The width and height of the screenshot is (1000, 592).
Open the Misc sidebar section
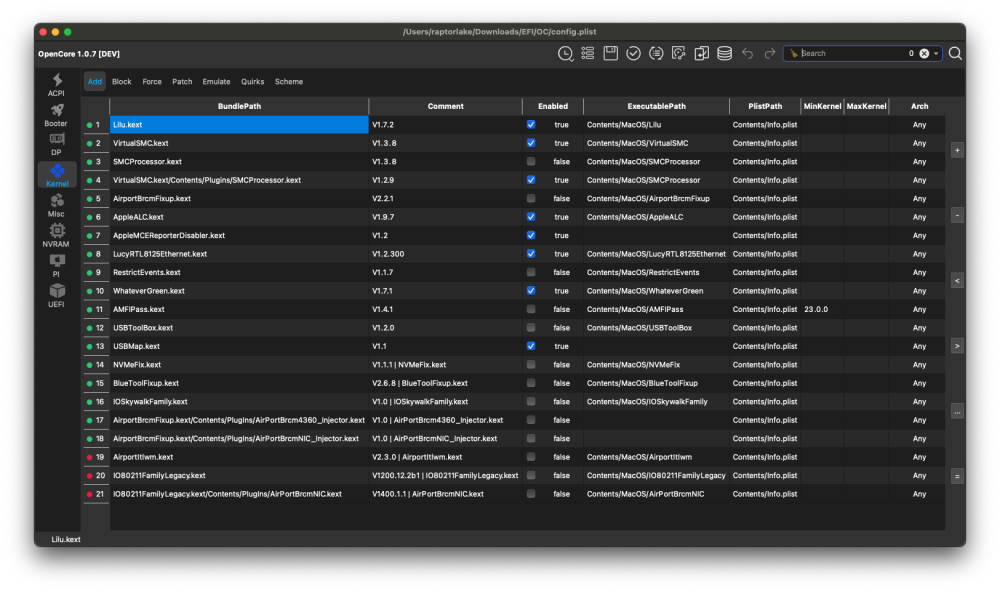(56, 205)
